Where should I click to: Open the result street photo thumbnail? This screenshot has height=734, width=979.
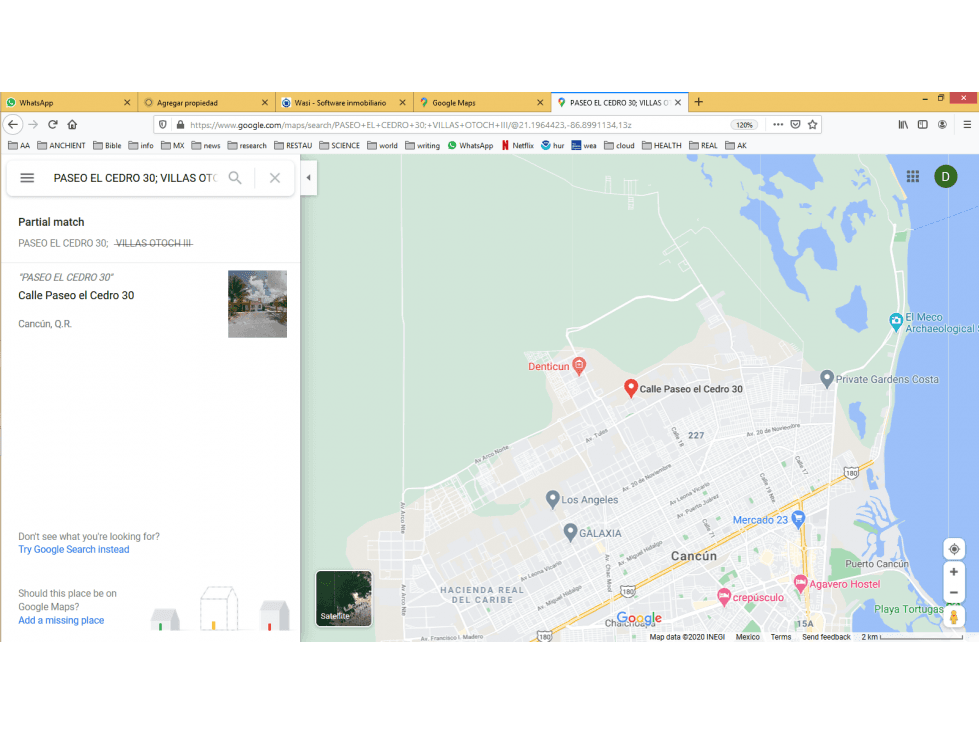257,304
